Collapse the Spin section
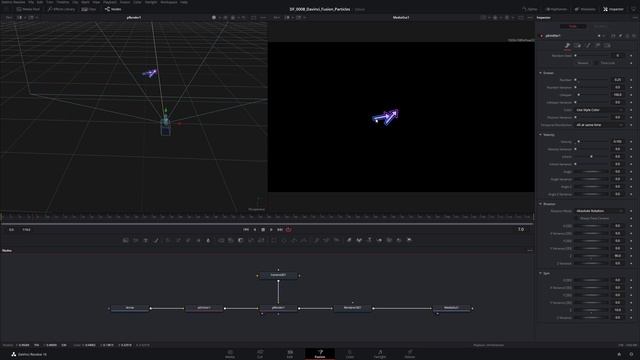The width and height of the screenshot is (640, 360). tap(540, 273)
